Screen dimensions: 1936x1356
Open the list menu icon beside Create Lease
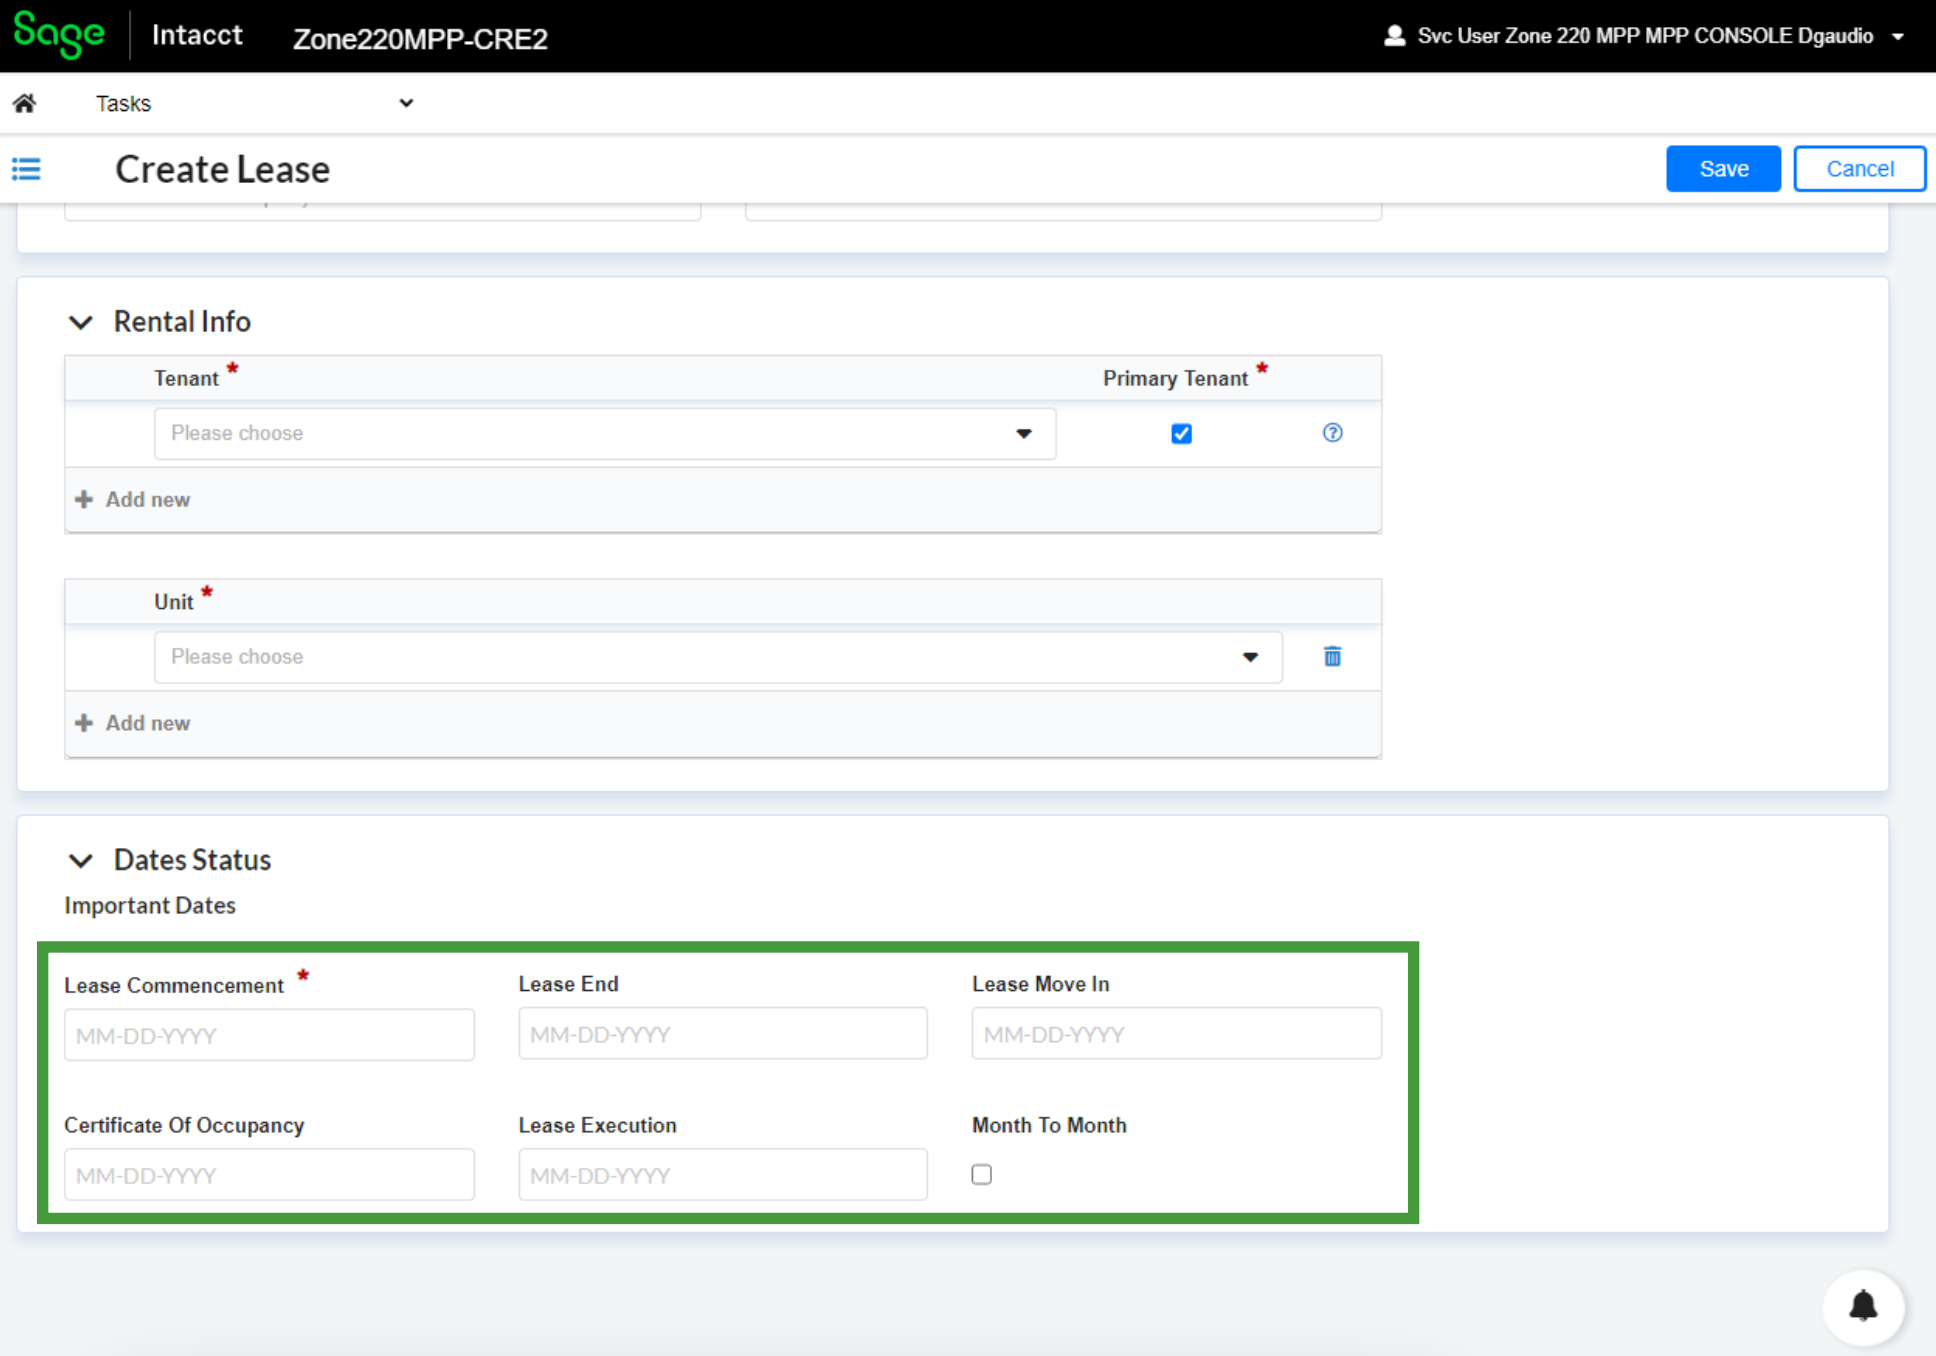(26, 169)
